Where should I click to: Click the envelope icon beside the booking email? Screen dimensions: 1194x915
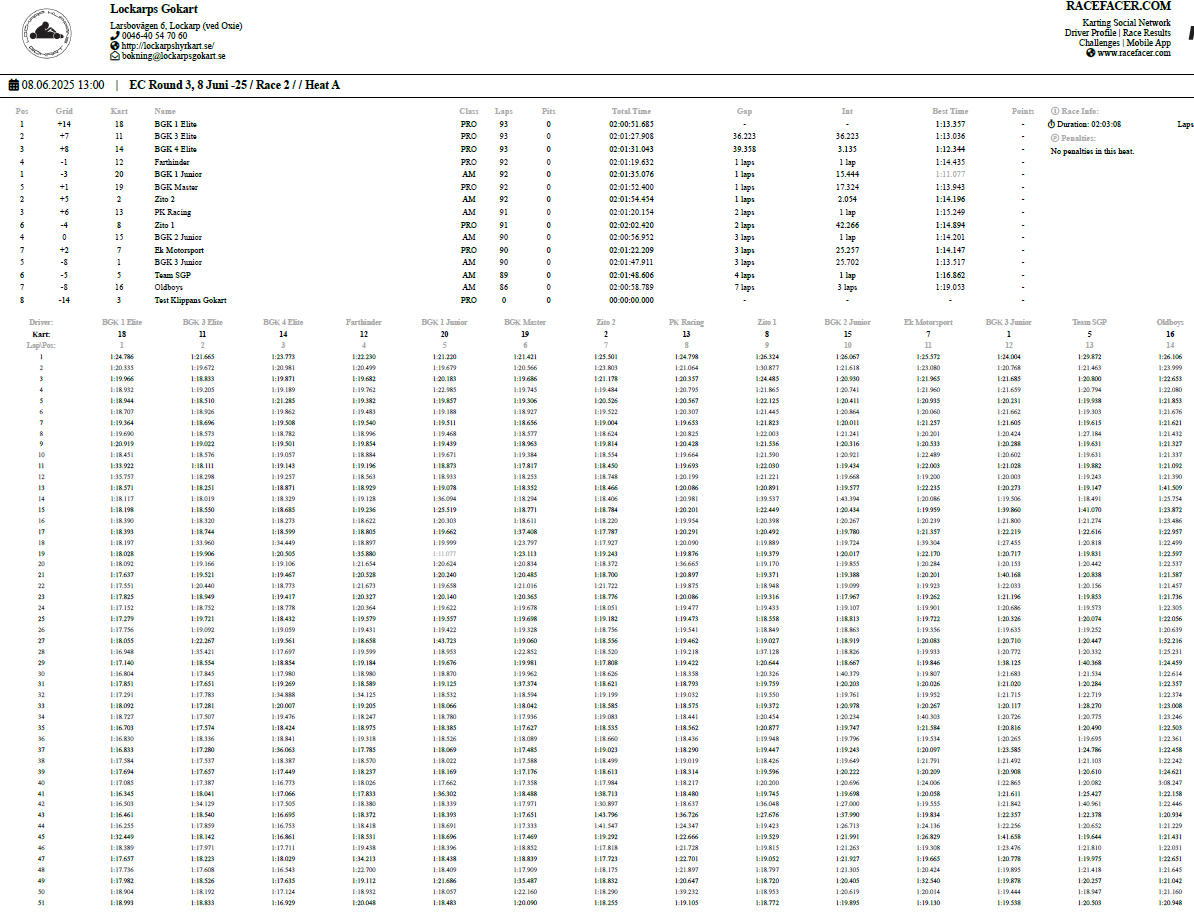[x=115, y=57]
